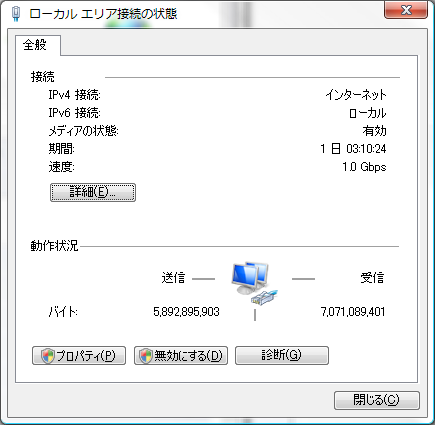Image resolution: width=435 pixels, height=425 pixels.
Task: Click the two-monitors network activity icon
Action: pyautogui.click(x=250, y=278)
